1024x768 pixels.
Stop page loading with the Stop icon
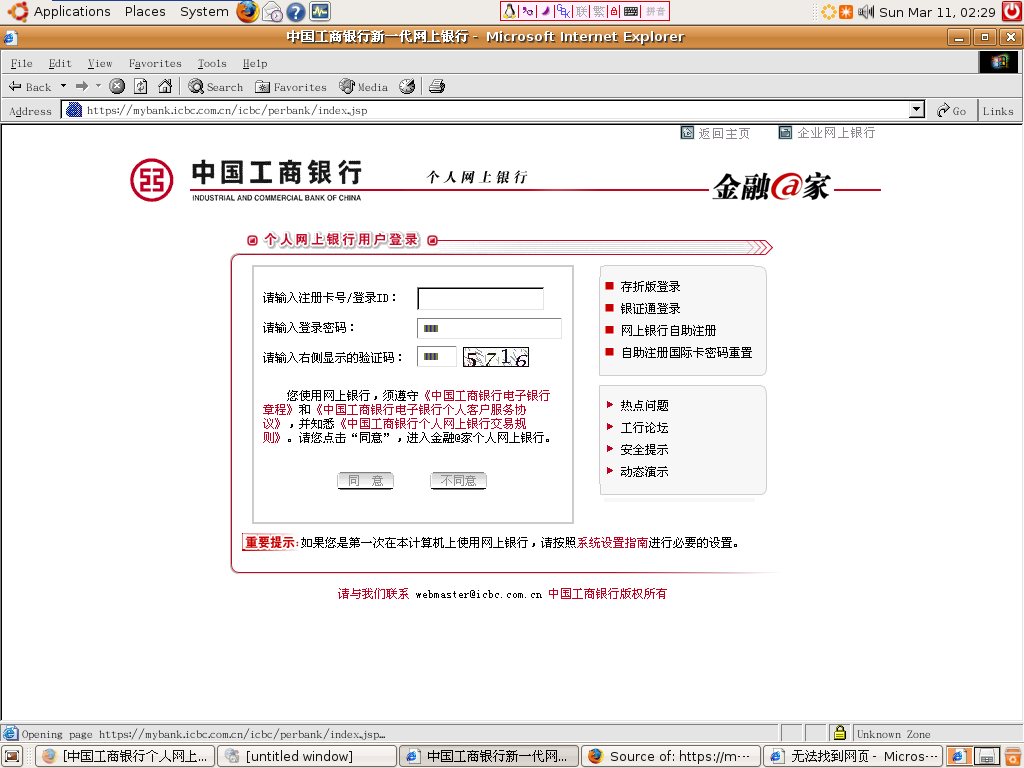(117, 86)
